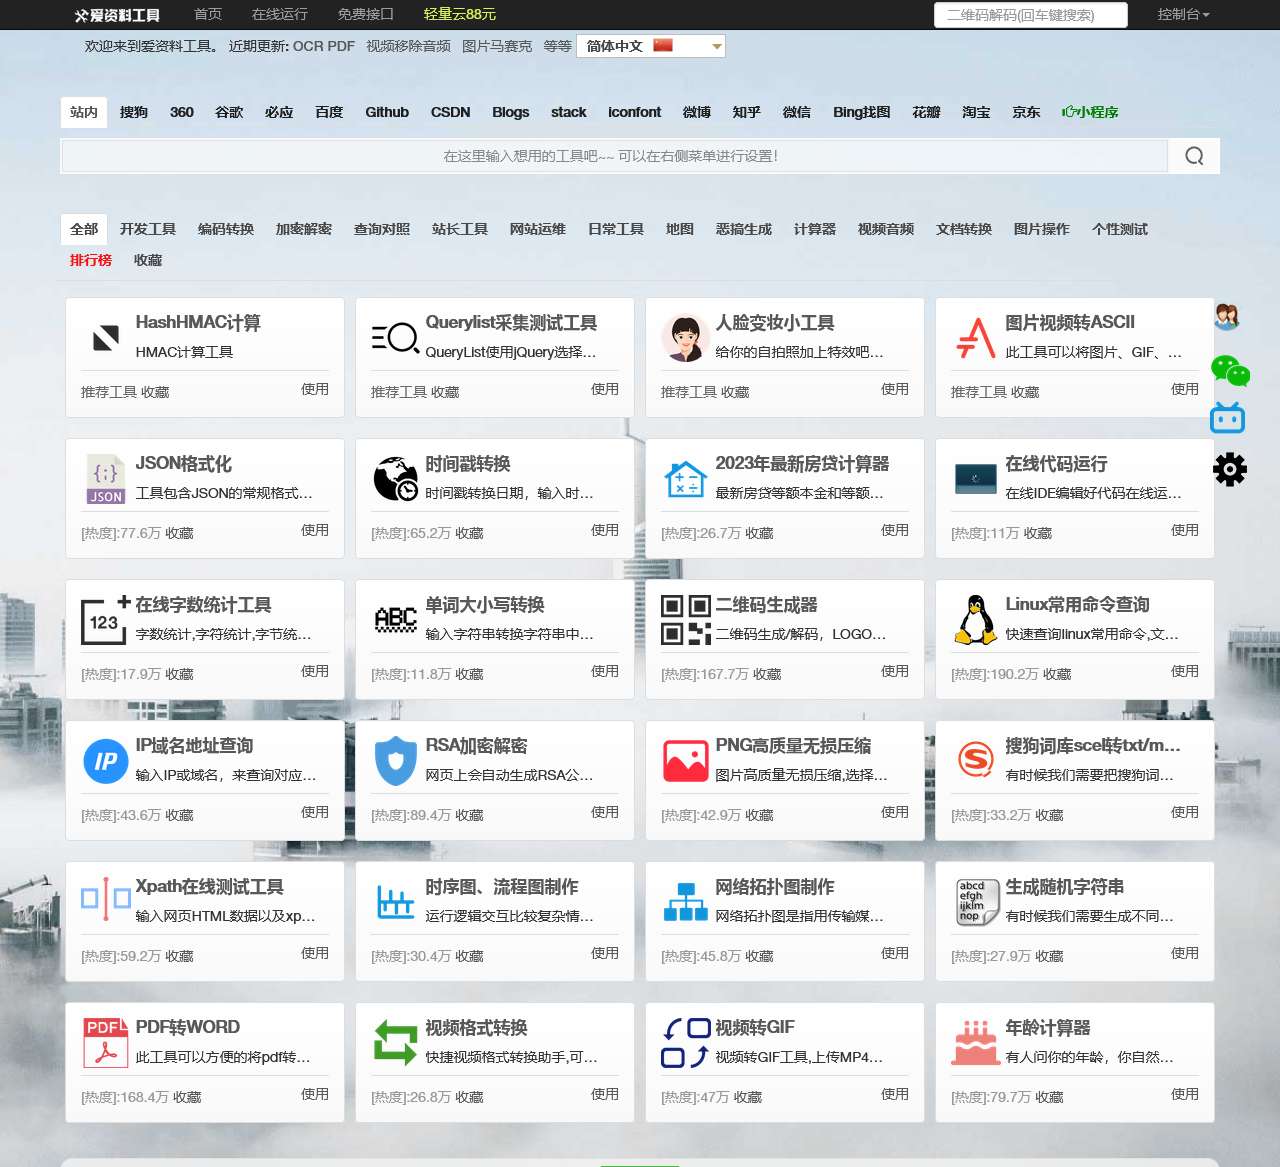Open the 简体中文 language dropdown
The image size is (1280, 1167).
pos(650,46)
